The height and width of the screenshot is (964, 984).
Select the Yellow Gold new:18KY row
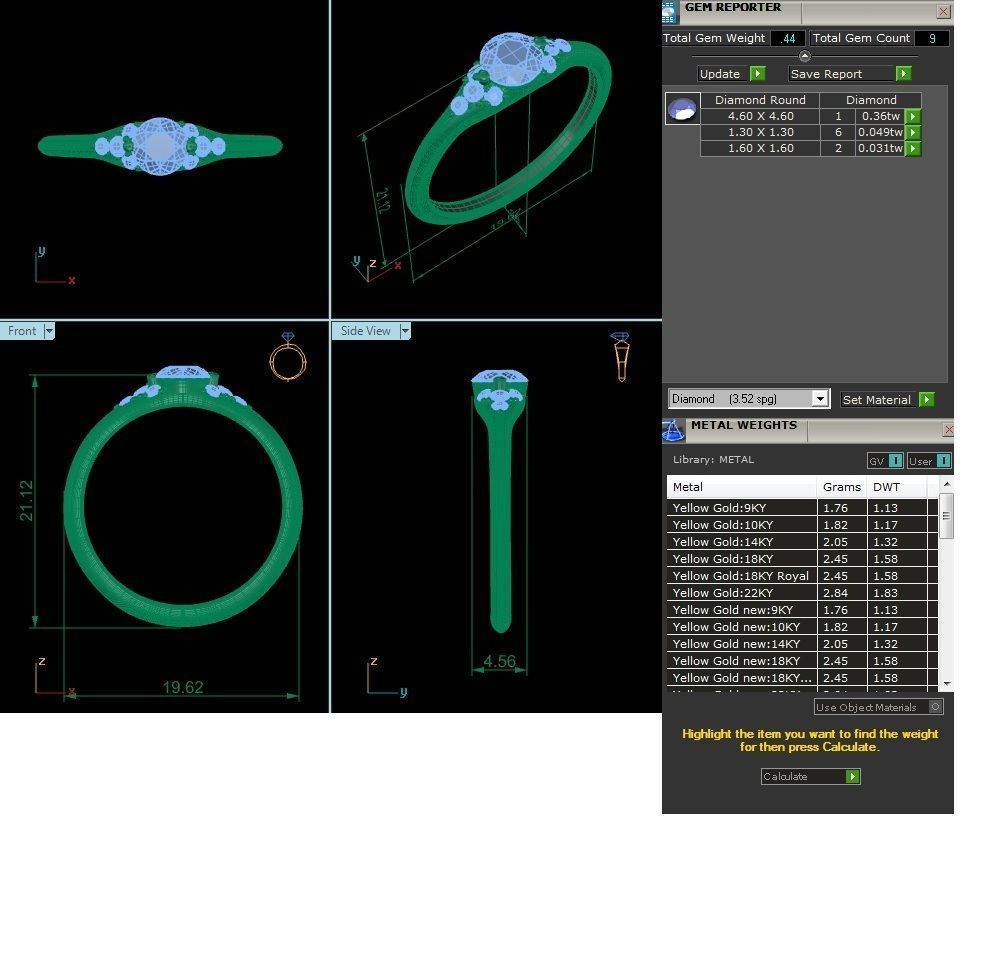point(802,660)
